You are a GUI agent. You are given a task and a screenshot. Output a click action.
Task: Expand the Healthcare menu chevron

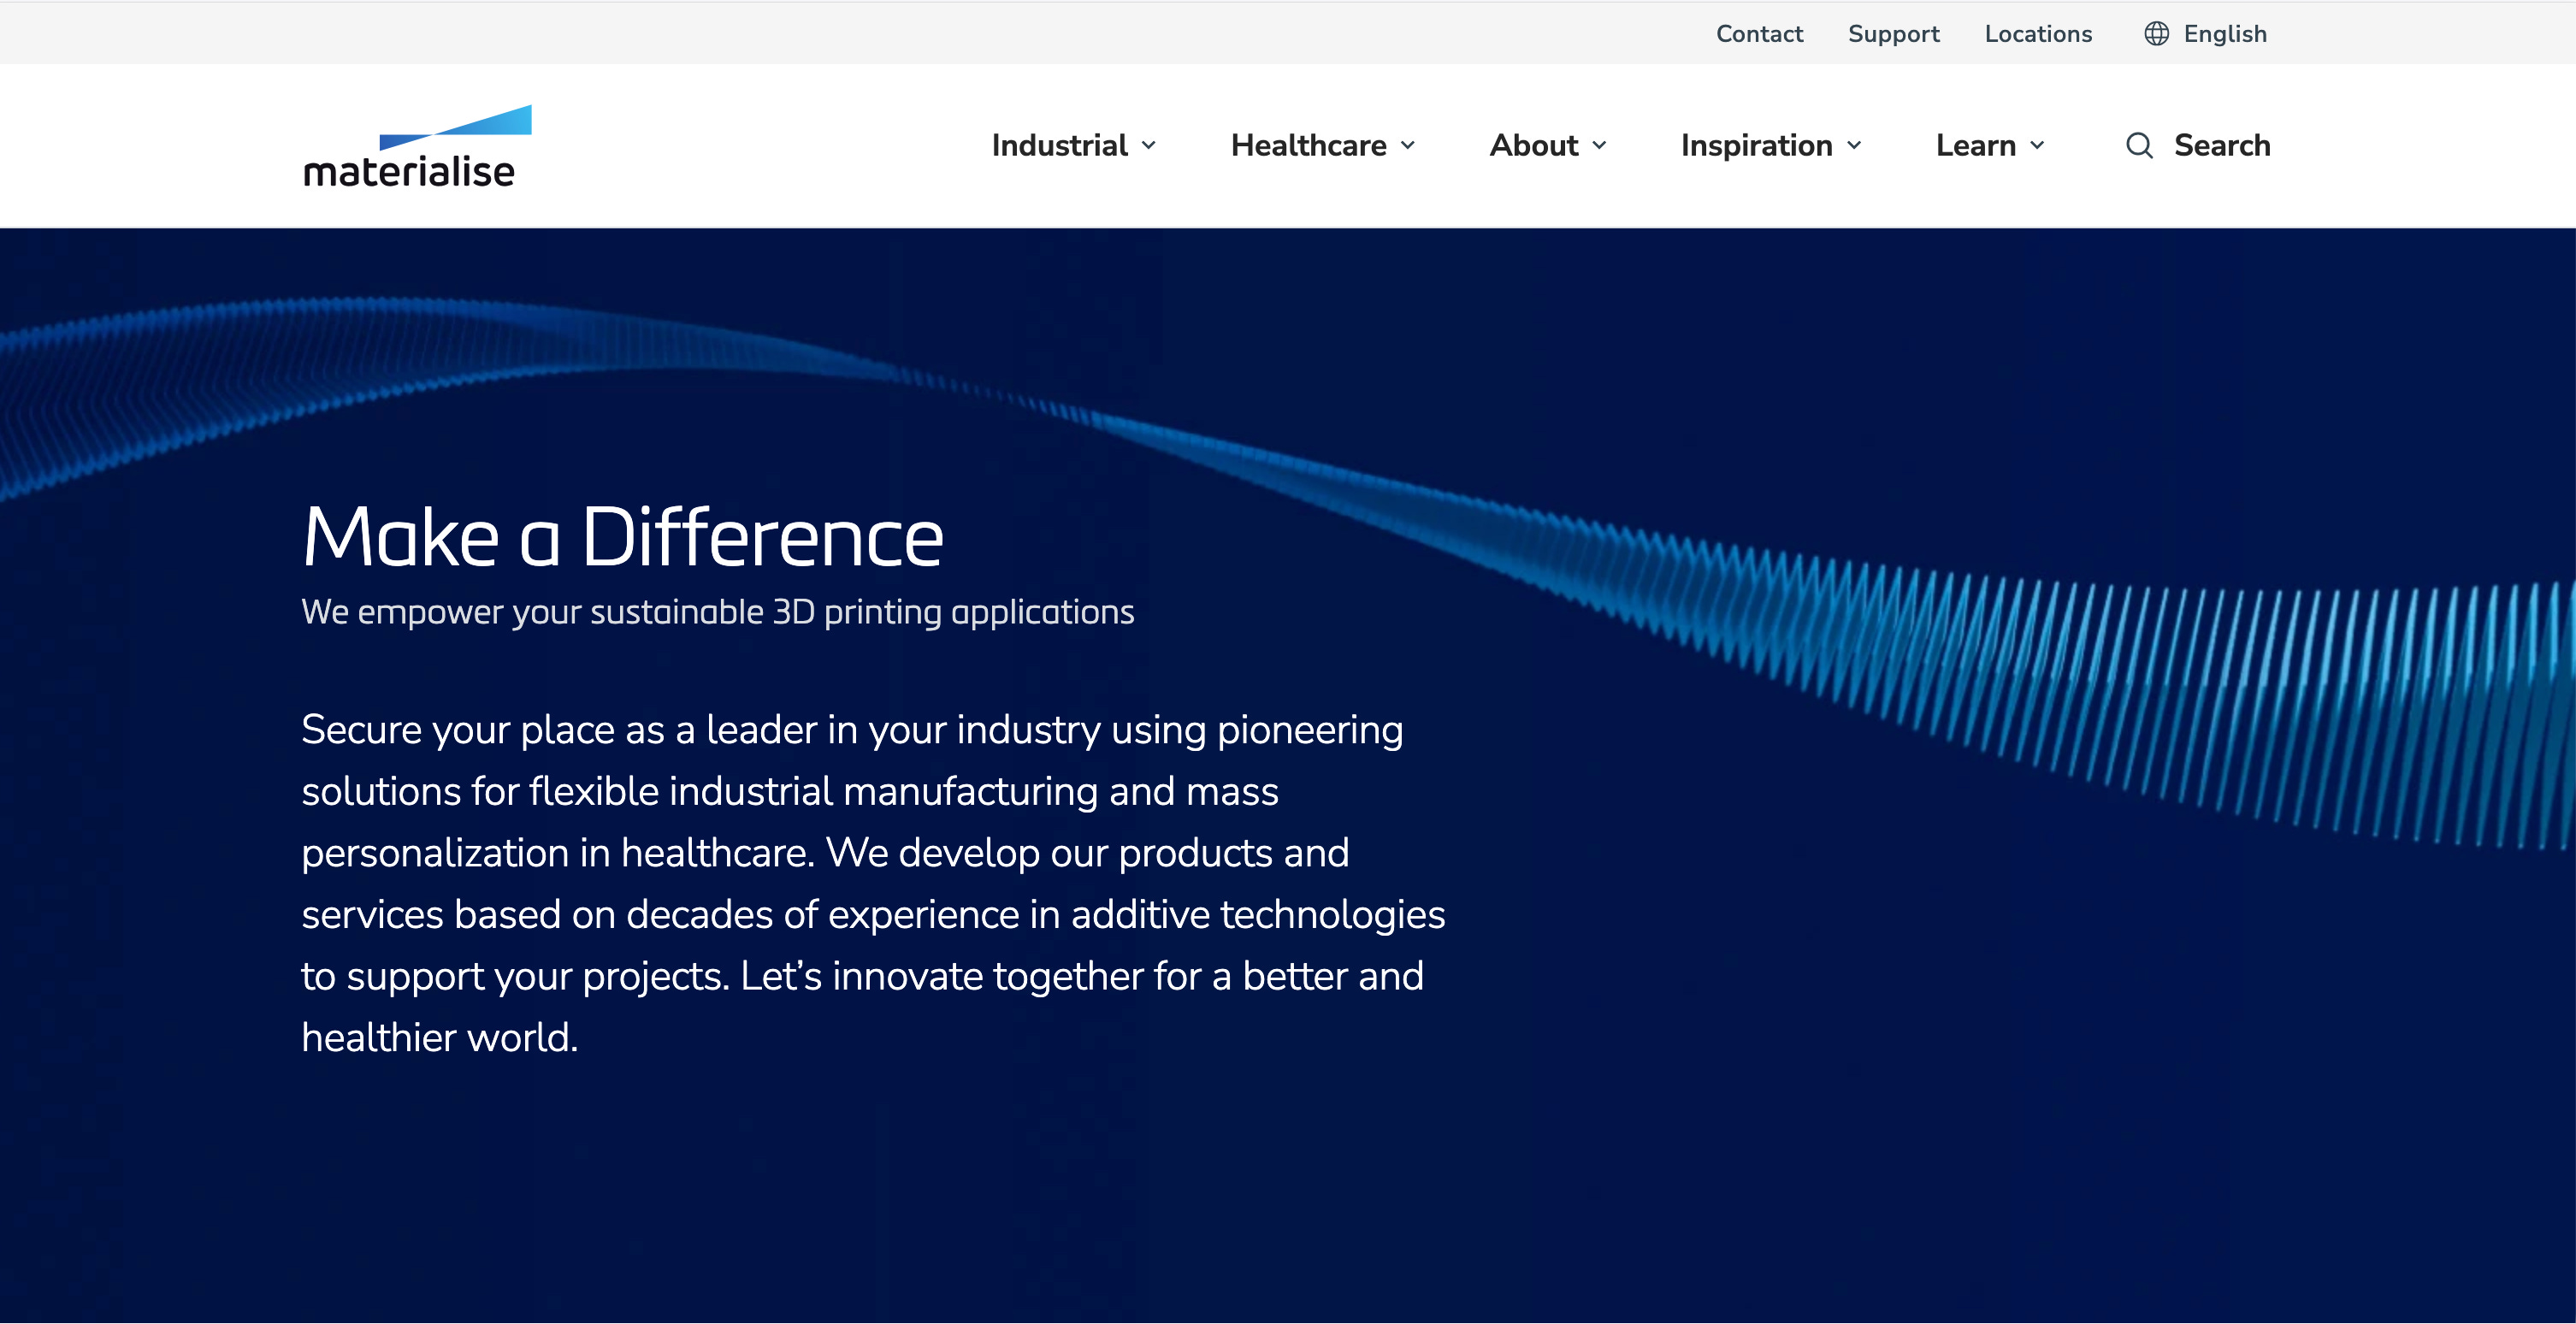pos(1408,146)
